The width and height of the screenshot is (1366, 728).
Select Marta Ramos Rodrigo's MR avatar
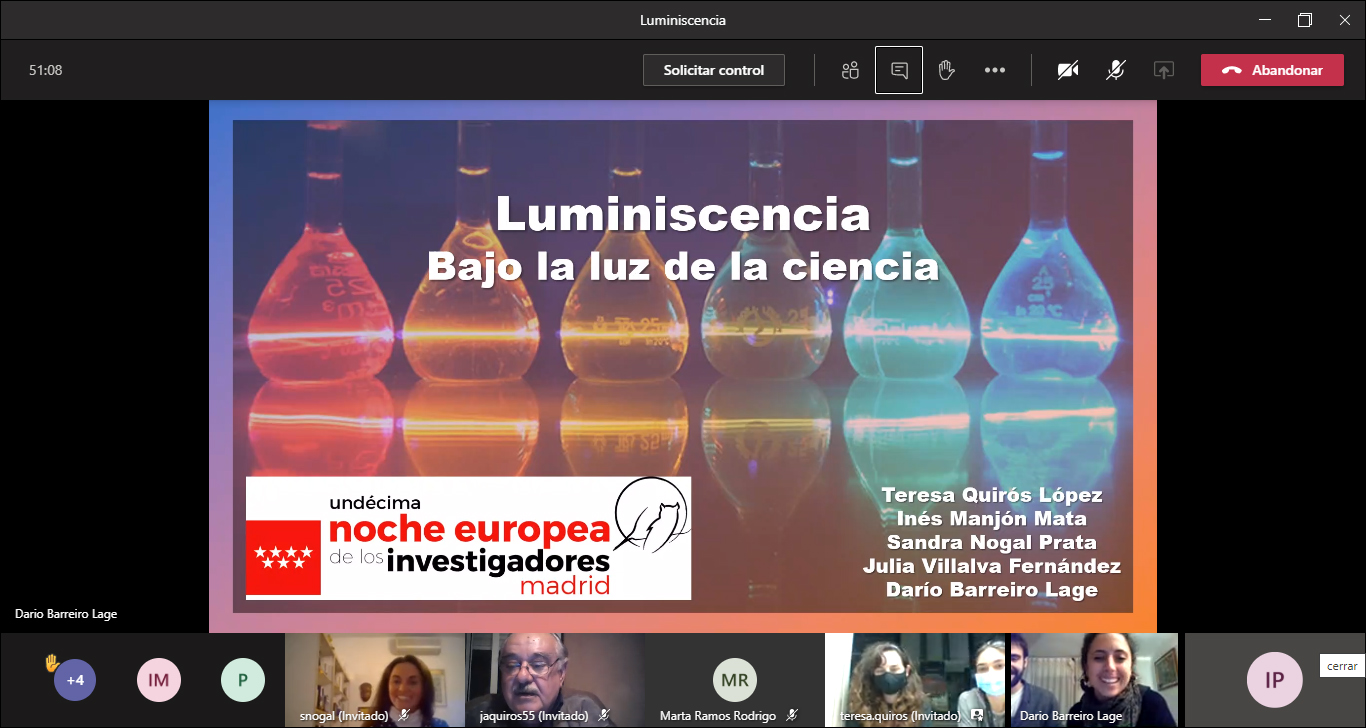click(x=735, y=680)
